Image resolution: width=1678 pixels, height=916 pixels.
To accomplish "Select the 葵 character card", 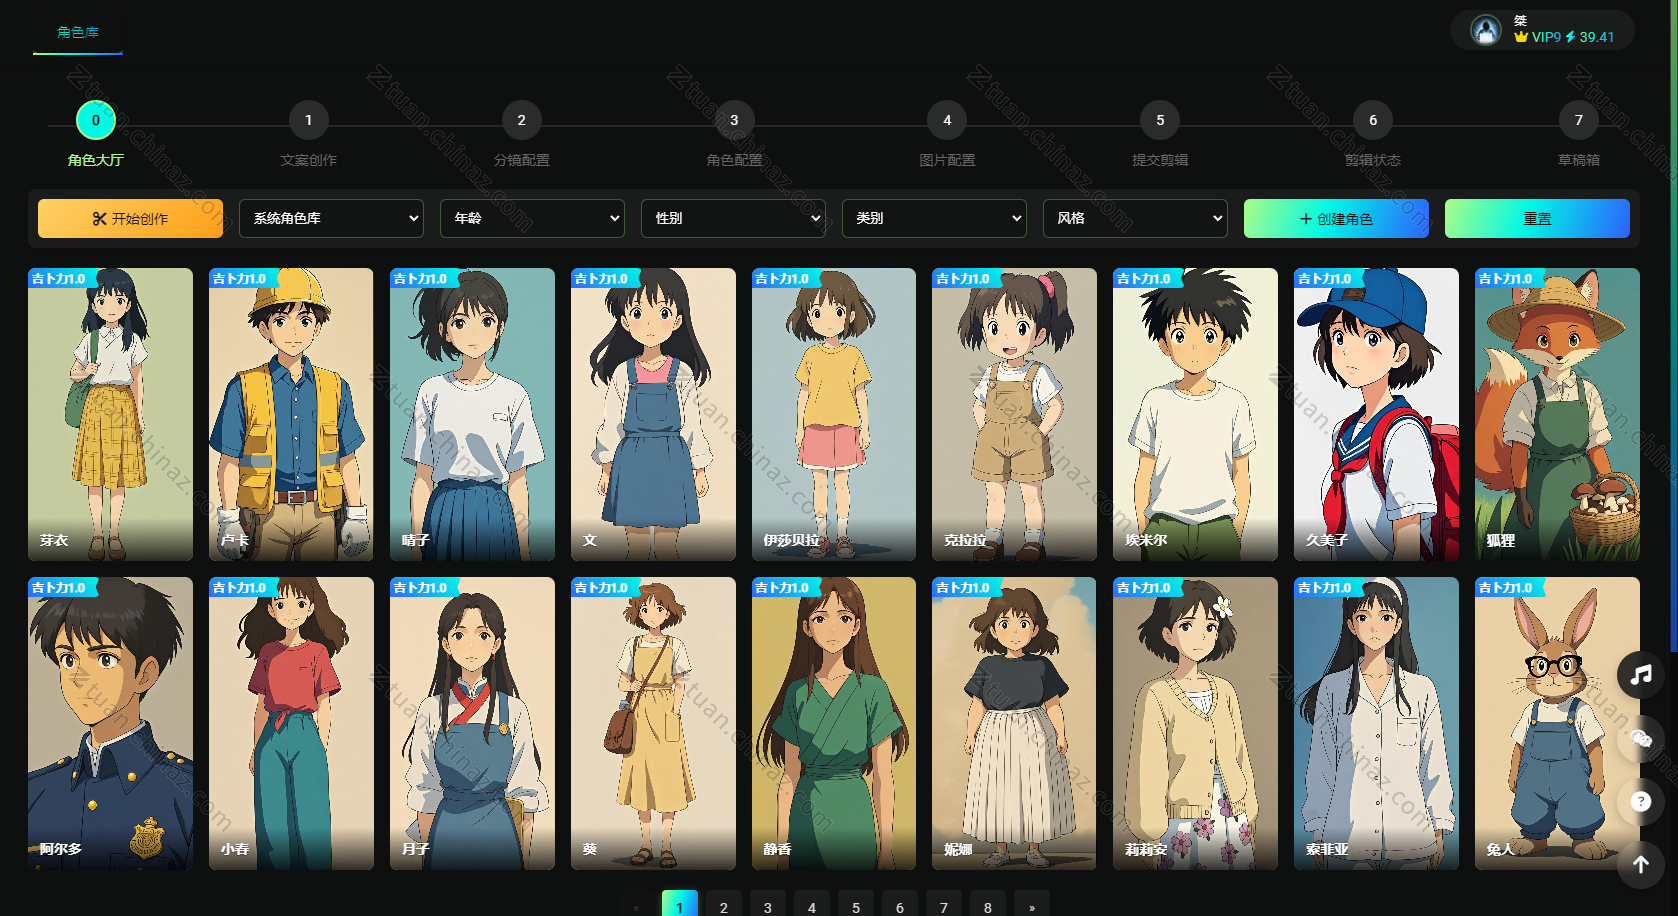I will pyautogui.click(x=653, y=723).
